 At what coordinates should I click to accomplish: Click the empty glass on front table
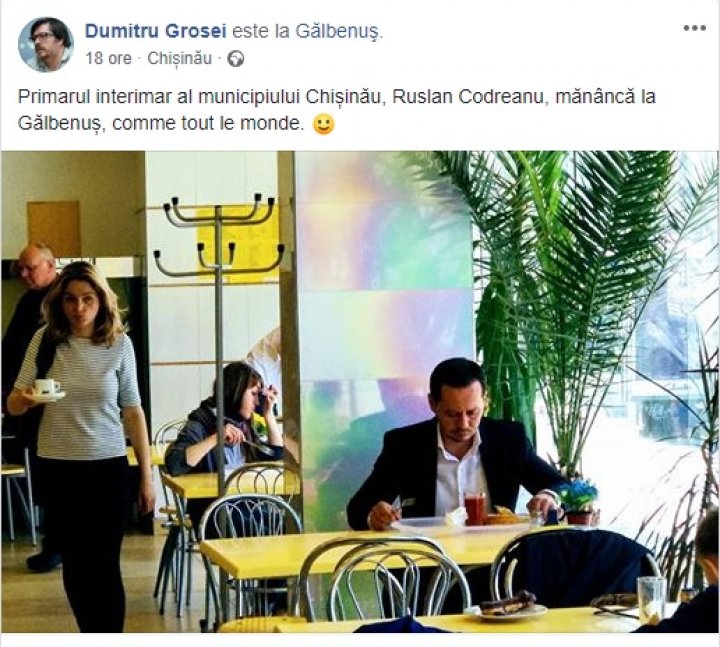(x=651, y=599)
